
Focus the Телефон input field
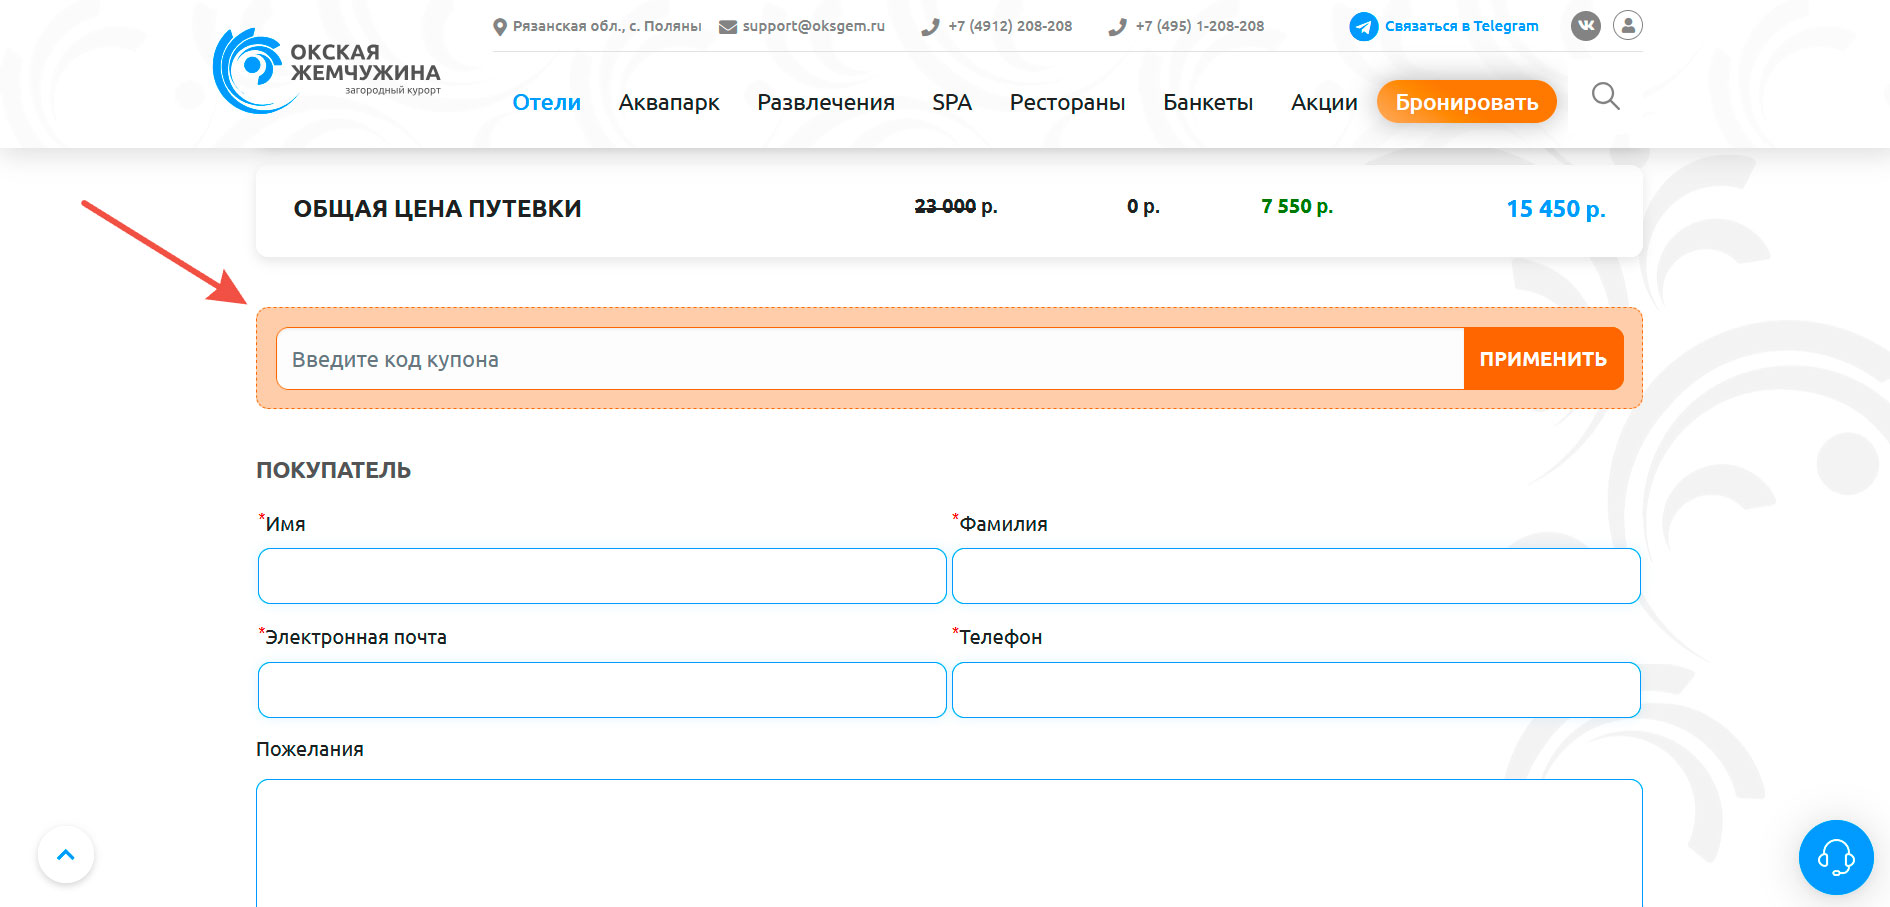tap(1296, 690)
